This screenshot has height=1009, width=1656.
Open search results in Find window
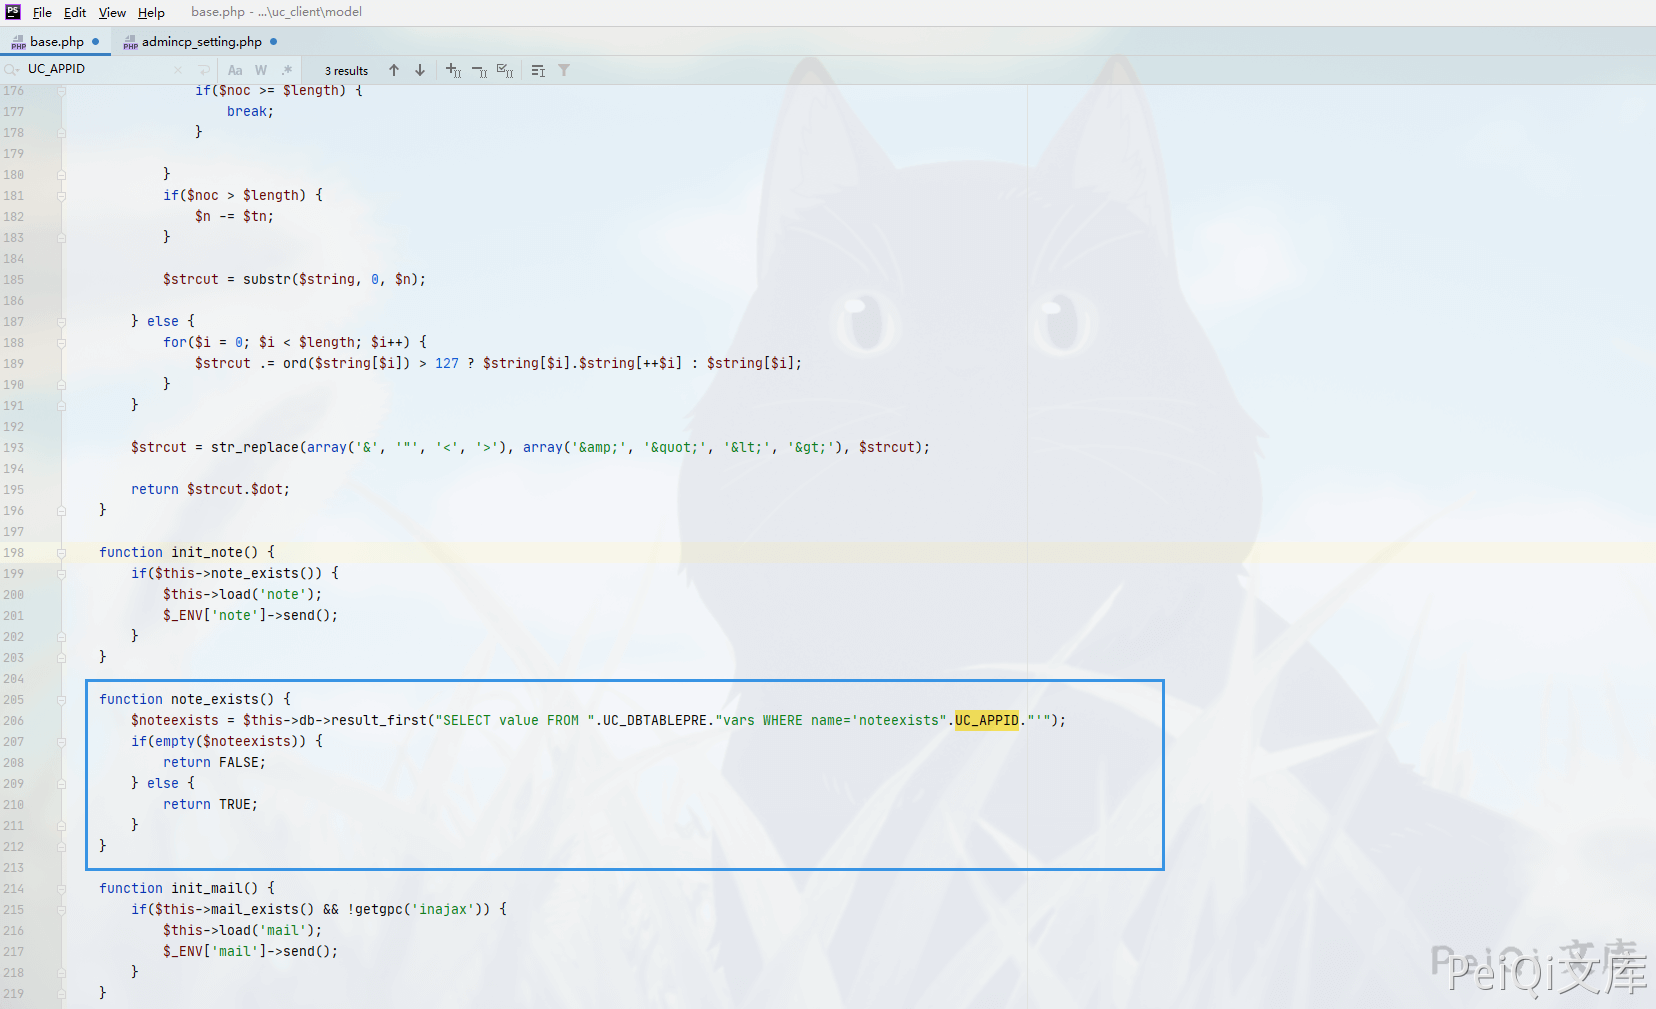tap(538, 70)
